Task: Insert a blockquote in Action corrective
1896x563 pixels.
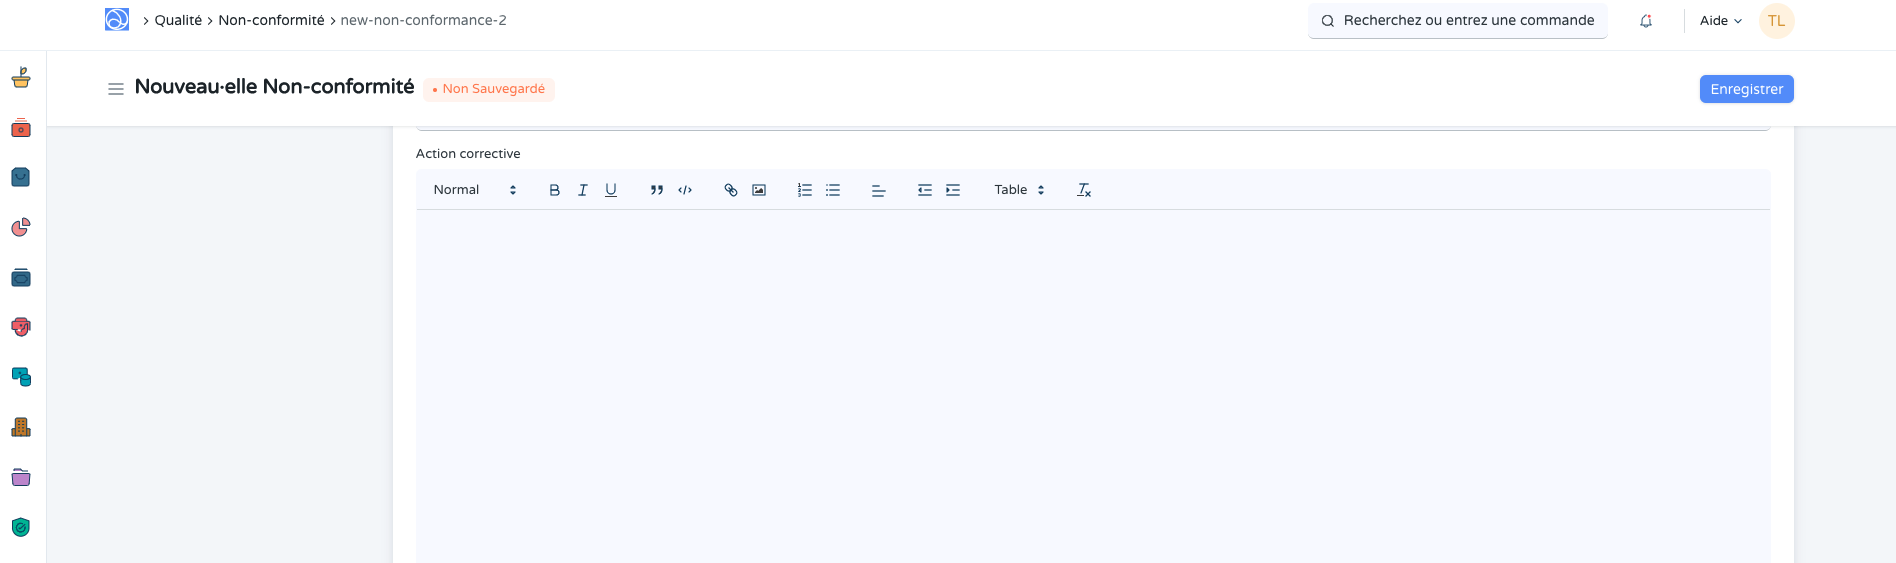Action: 657,190
